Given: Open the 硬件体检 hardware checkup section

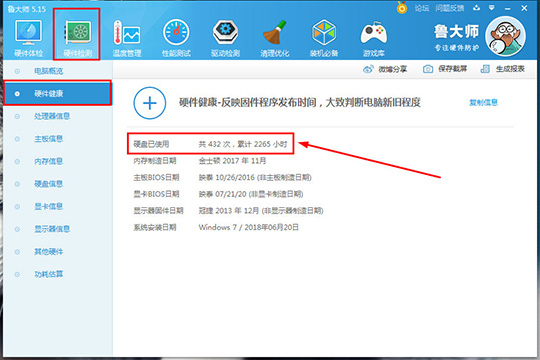Looking at the screenshot, I should pos(29,38).
